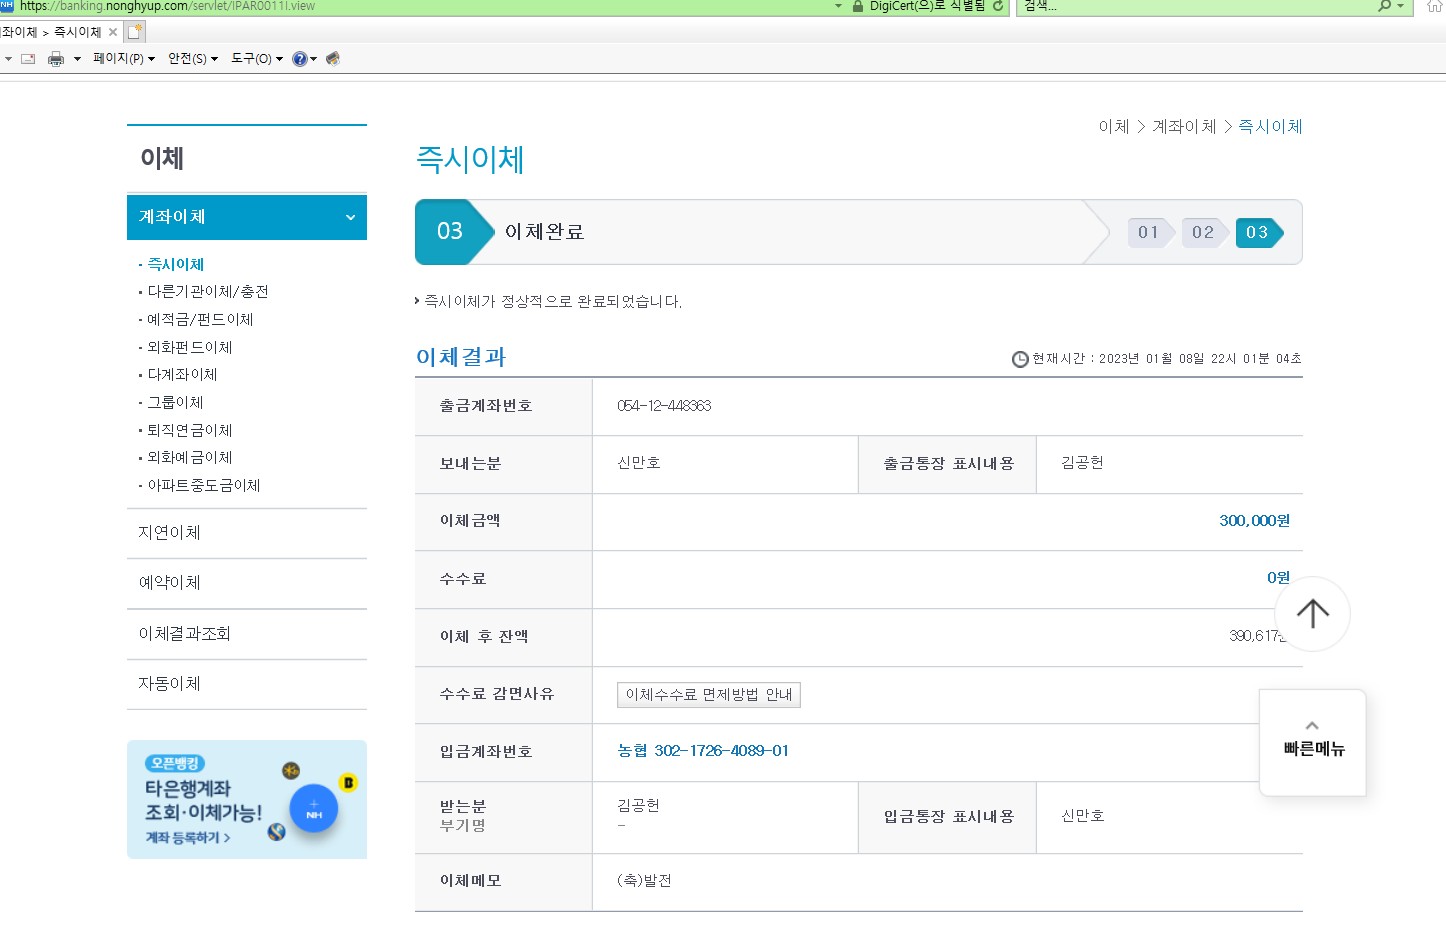1446x946 pixels.
Task: Open 아파트중도금이체 in sidebar
Action: [204, 485]
